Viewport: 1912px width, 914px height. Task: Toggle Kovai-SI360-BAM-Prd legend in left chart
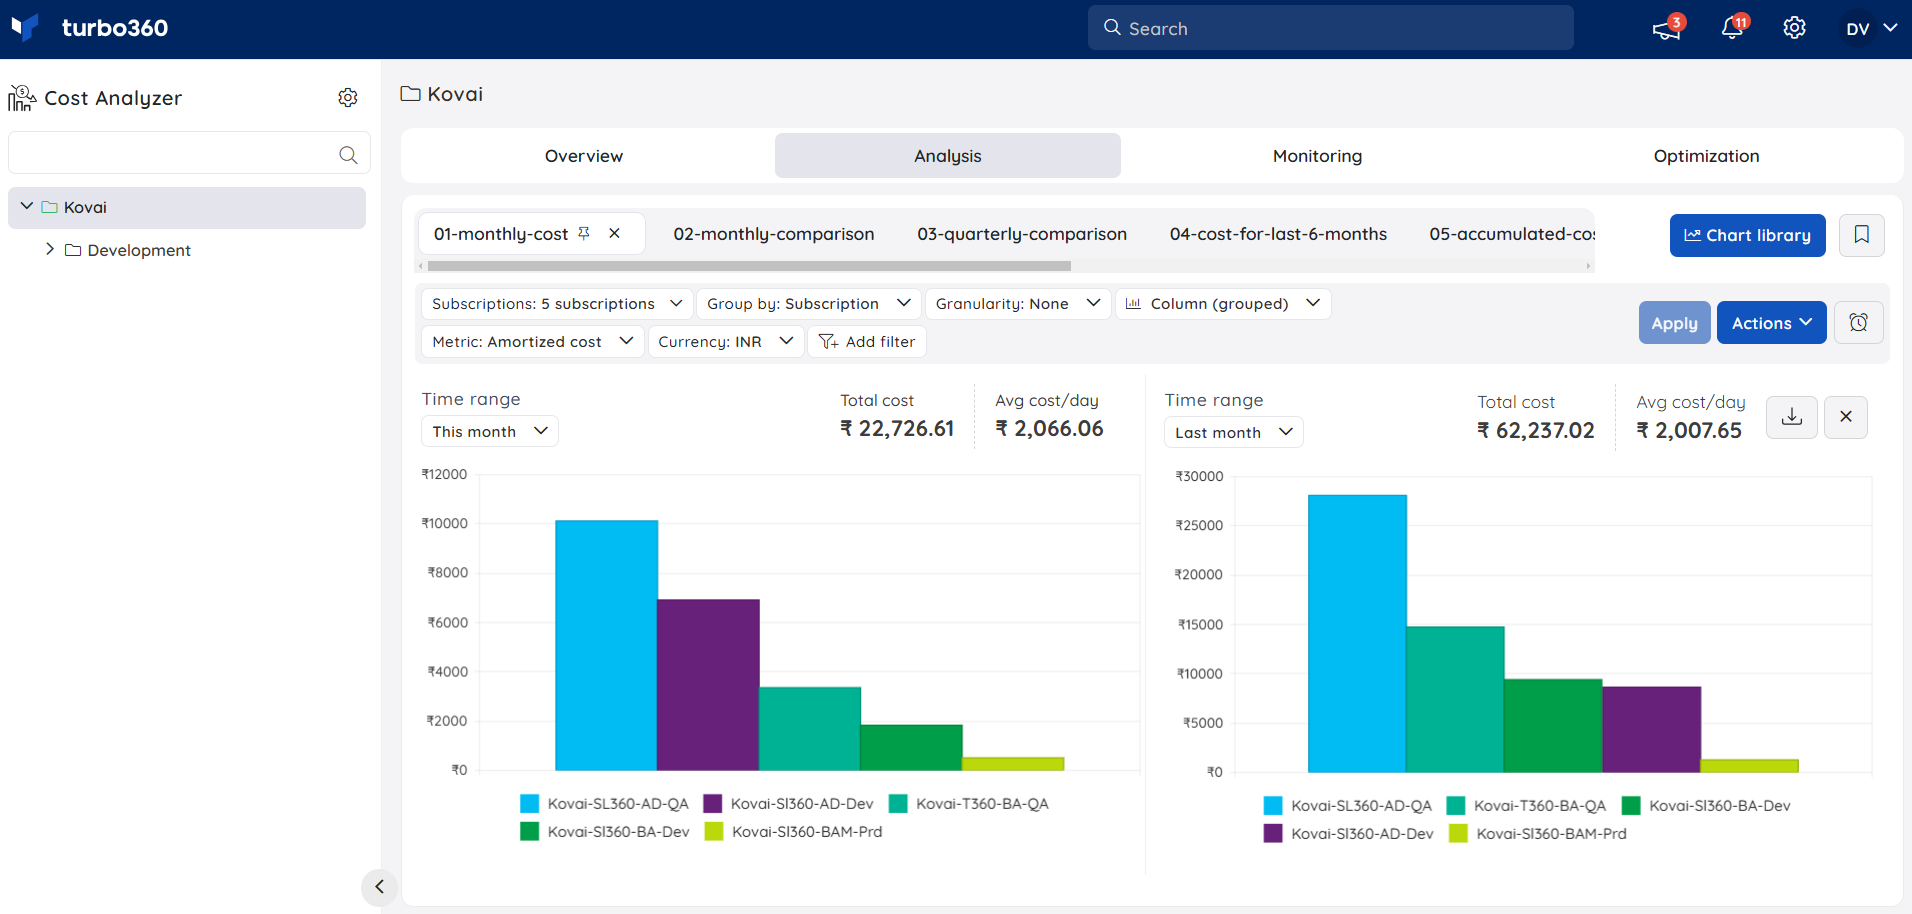[794, 832]
